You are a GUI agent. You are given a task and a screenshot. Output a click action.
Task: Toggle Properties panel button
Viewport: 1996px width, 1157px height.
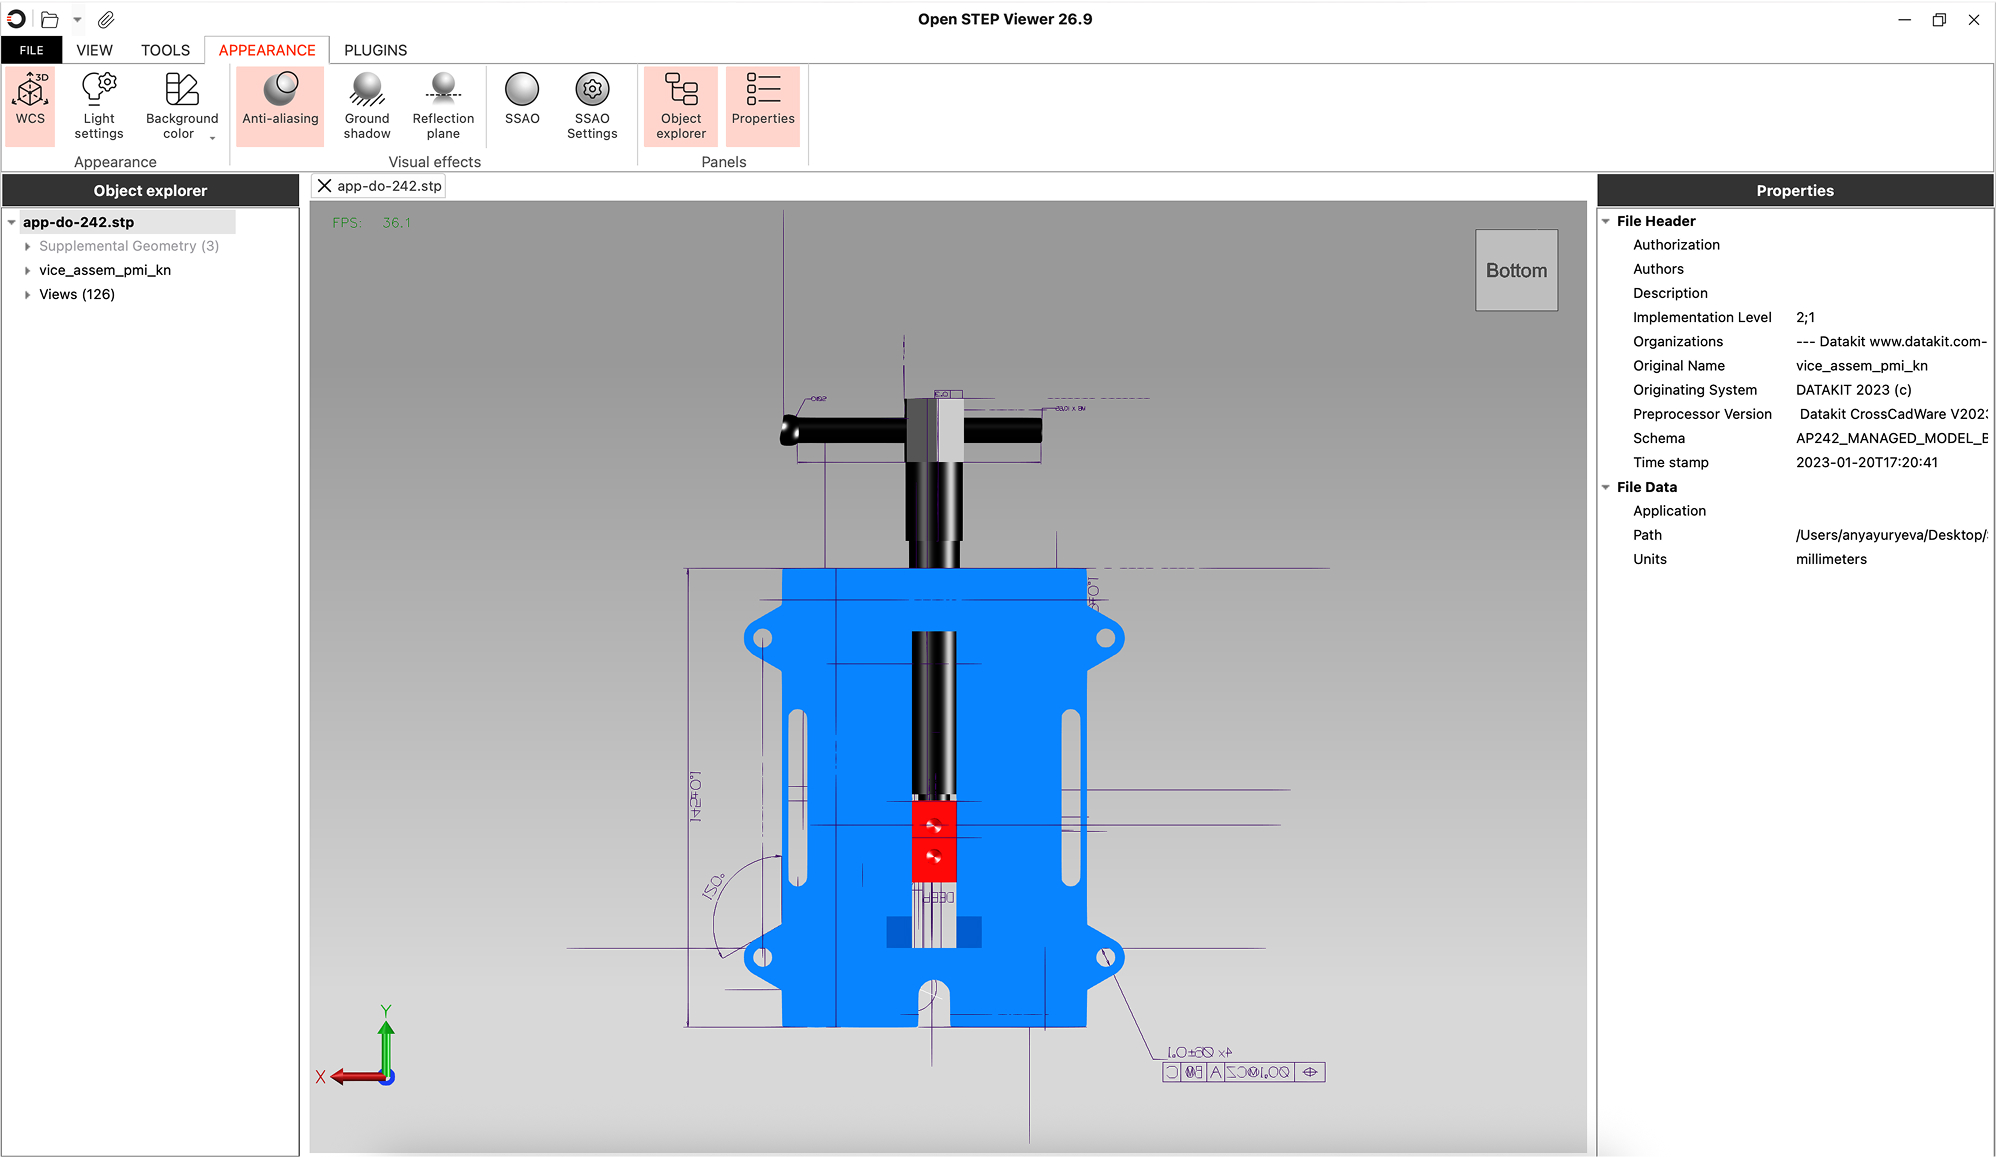click(763, 100)
